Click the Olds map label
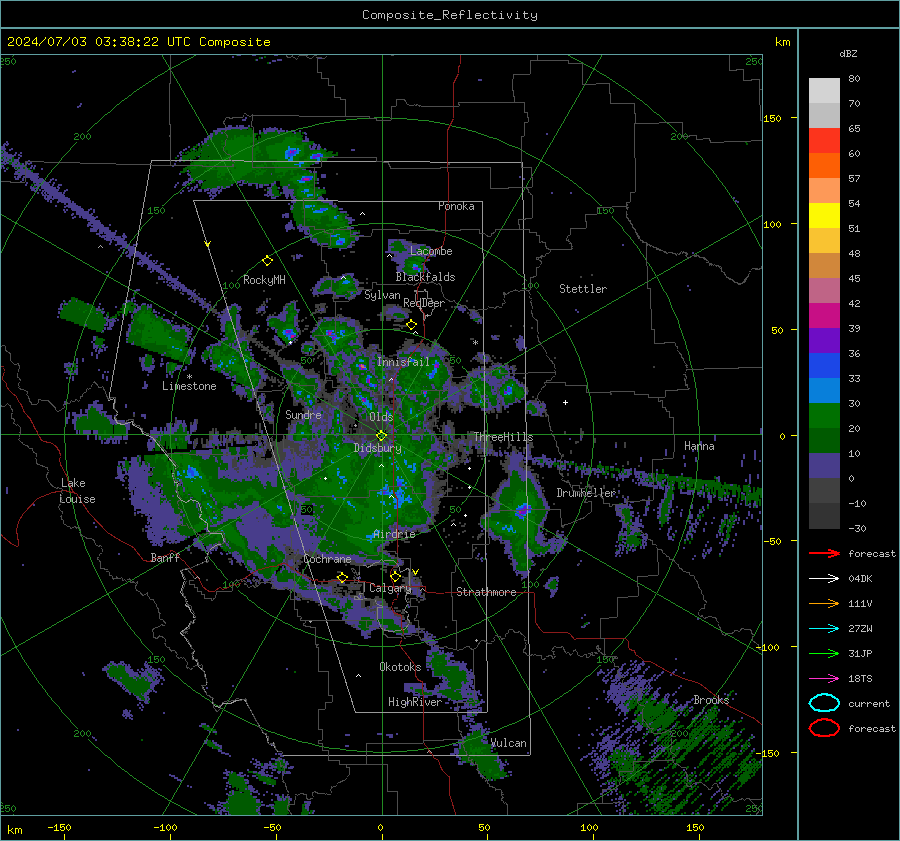The height and width of the screenshot is (841, 900). 381,417
